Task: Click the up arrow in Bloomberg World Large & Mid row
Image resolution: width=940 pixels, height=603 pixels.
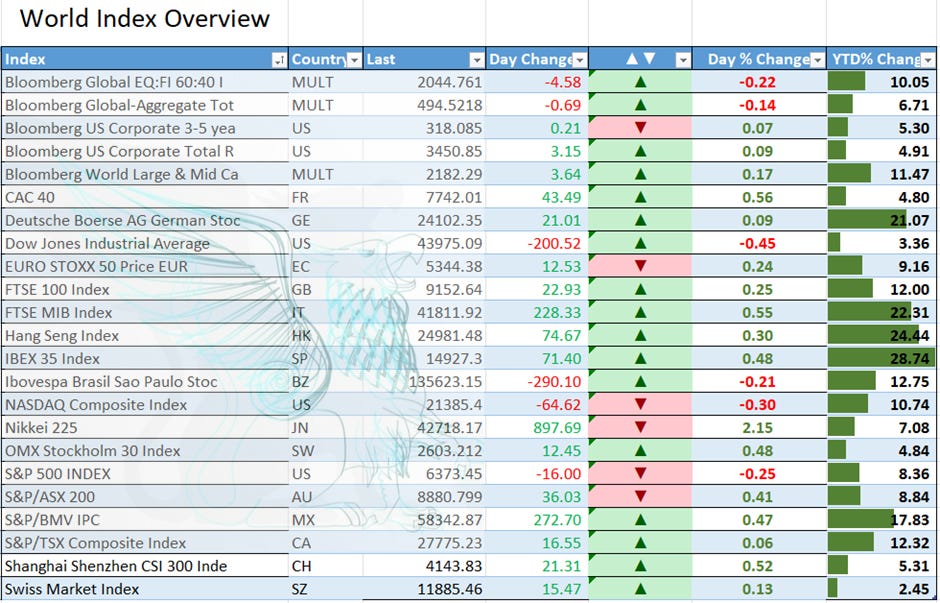Action: click(640, 174)
